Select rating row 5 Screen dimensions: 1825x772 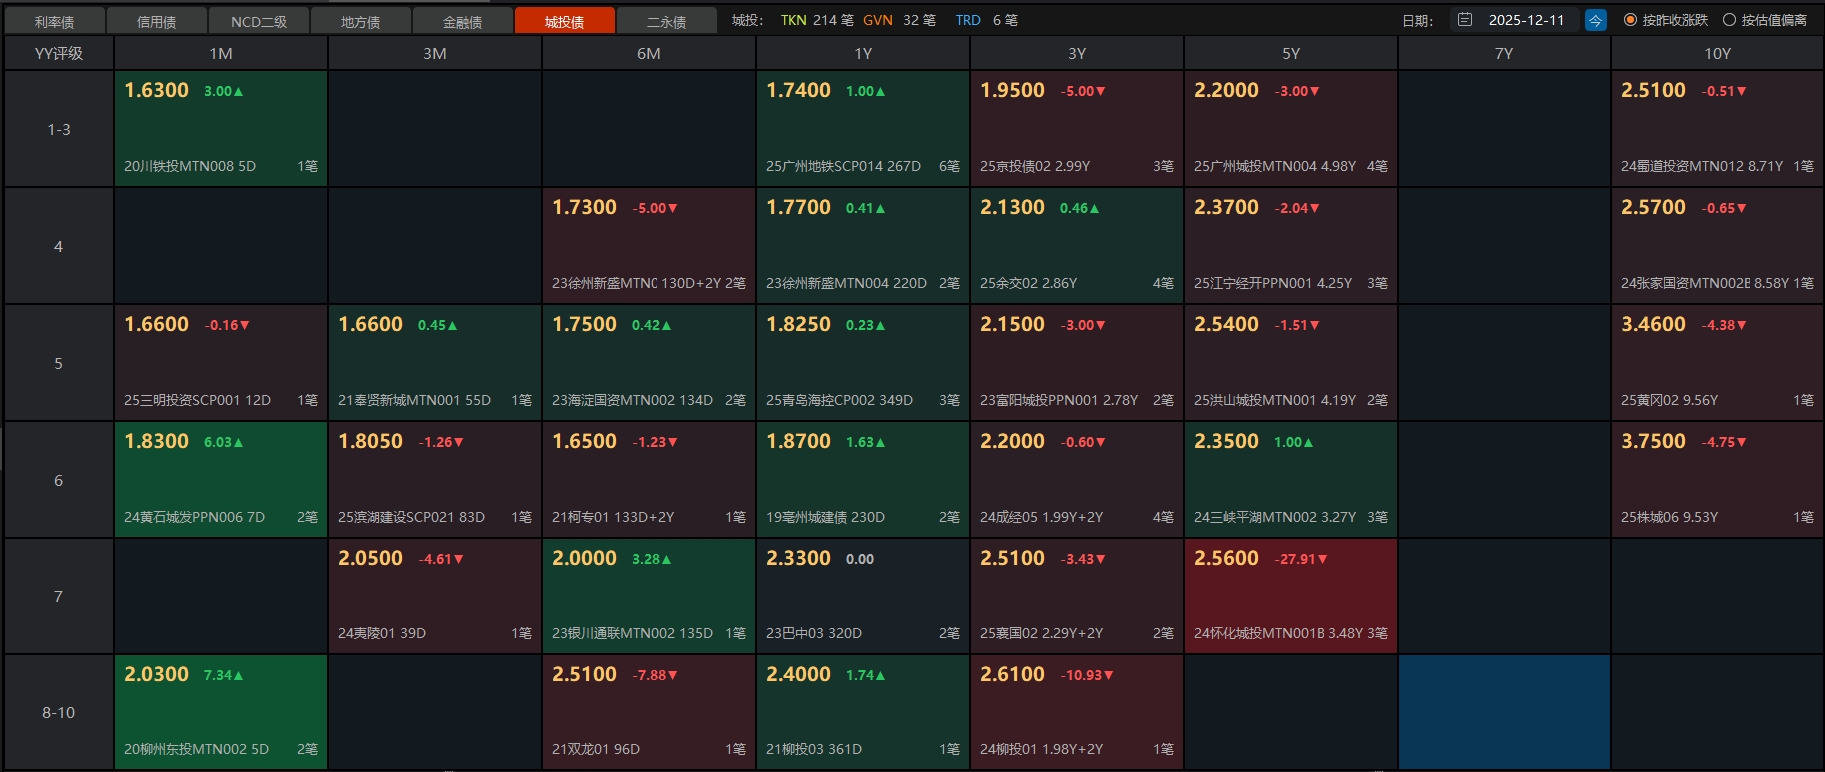click(x=59, y=363)
